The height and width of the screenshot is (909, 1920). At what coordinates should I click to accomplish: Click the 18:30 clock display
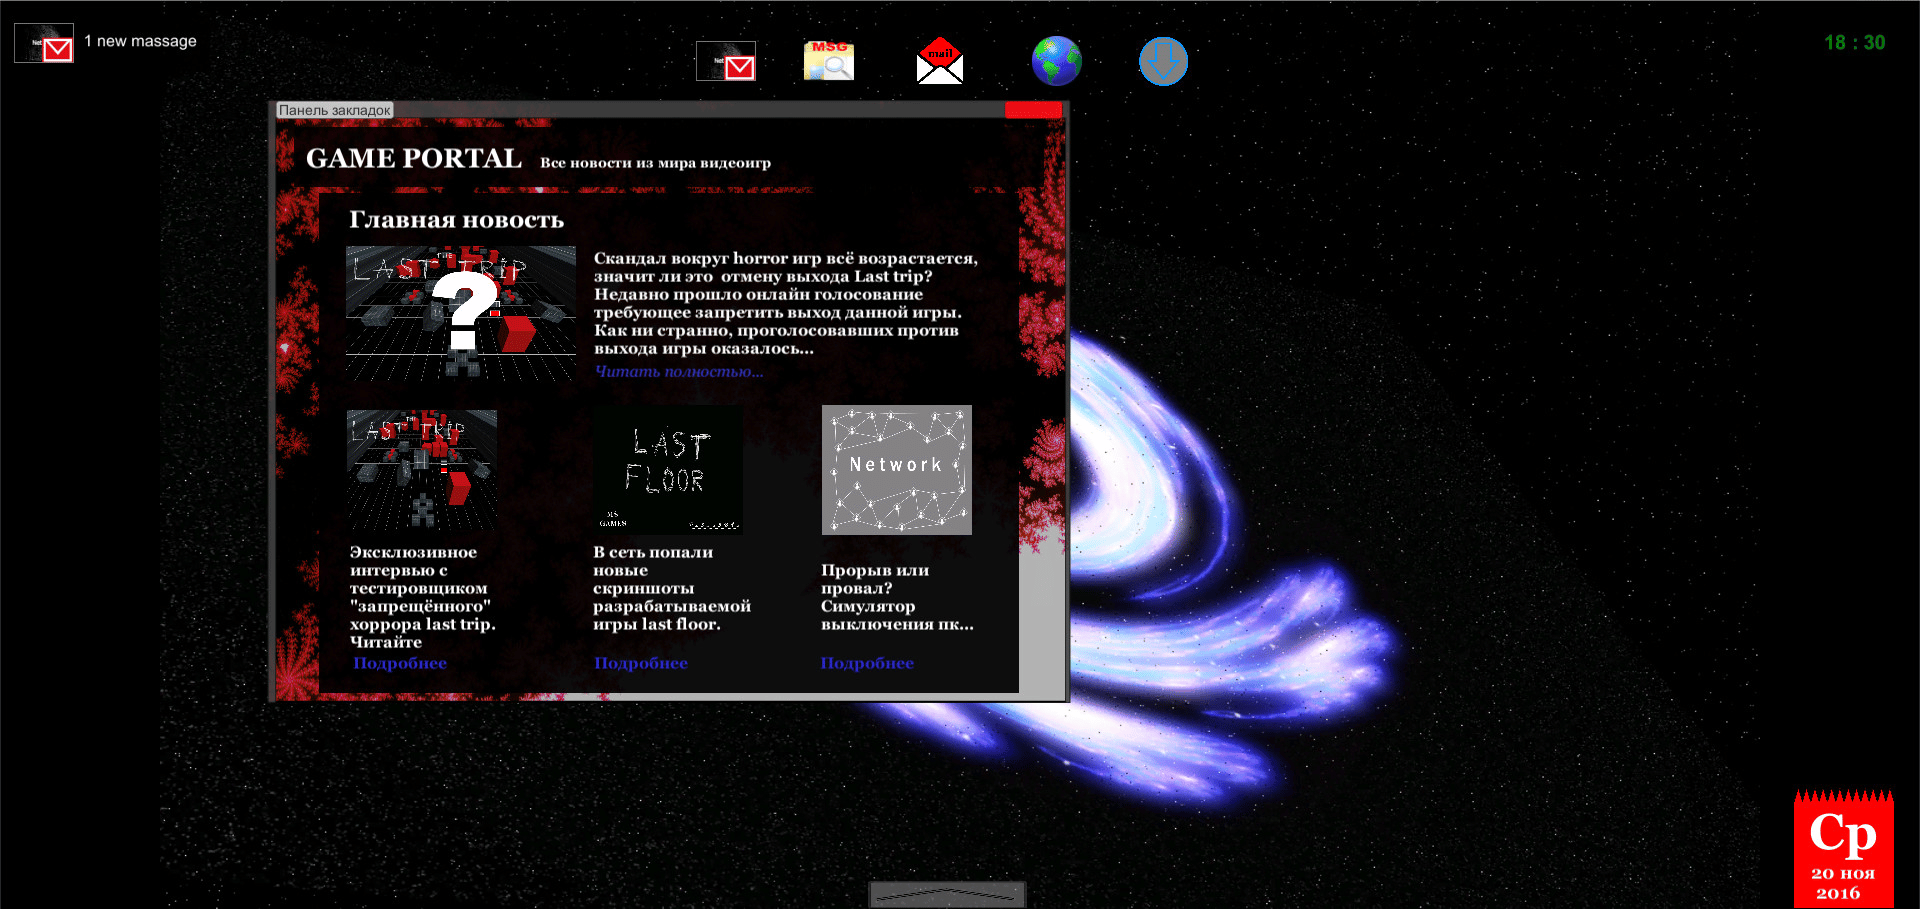point(1854,43)
